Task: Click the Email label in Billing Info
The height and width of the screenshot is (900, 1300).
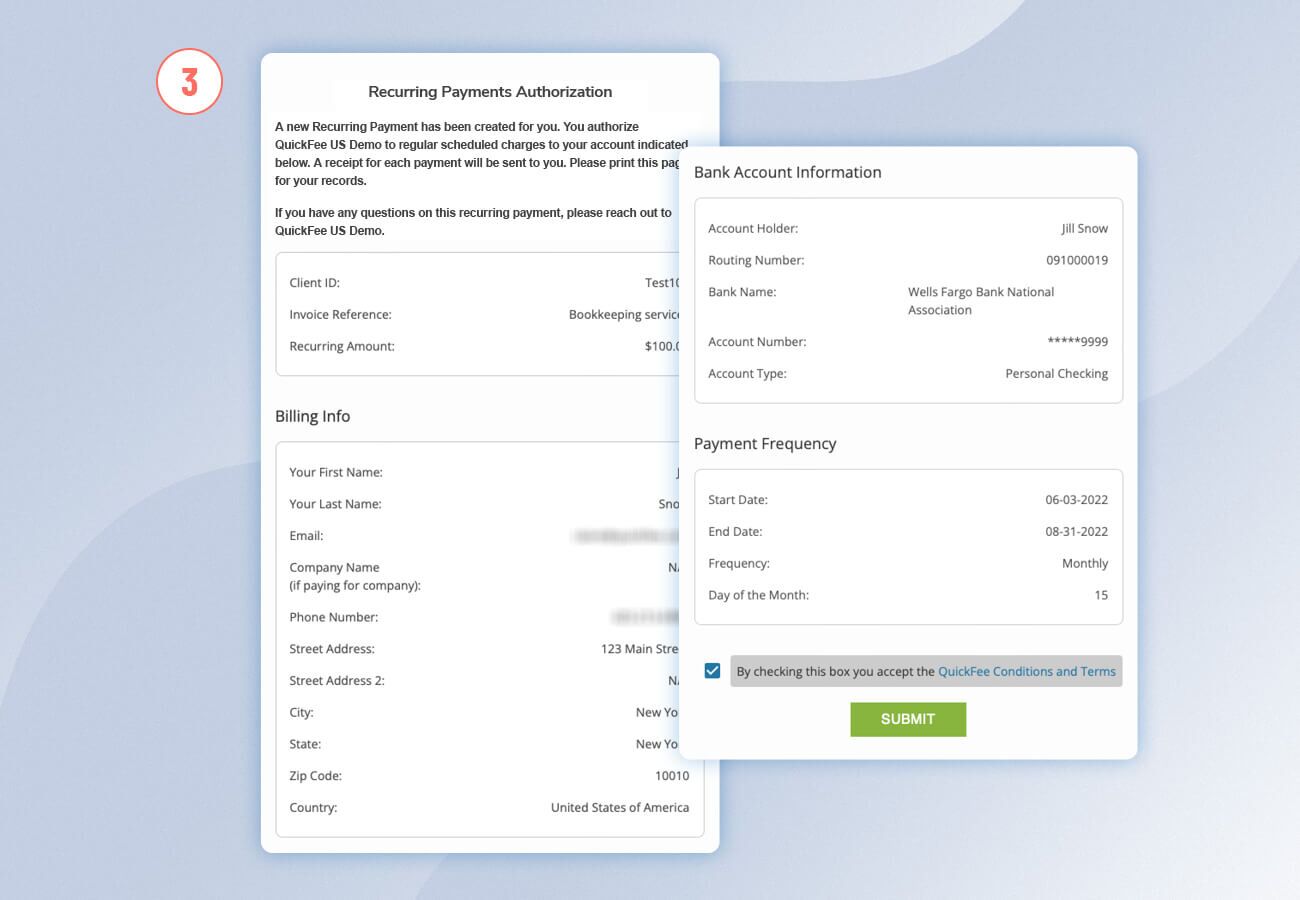Action: click(306, 536)
